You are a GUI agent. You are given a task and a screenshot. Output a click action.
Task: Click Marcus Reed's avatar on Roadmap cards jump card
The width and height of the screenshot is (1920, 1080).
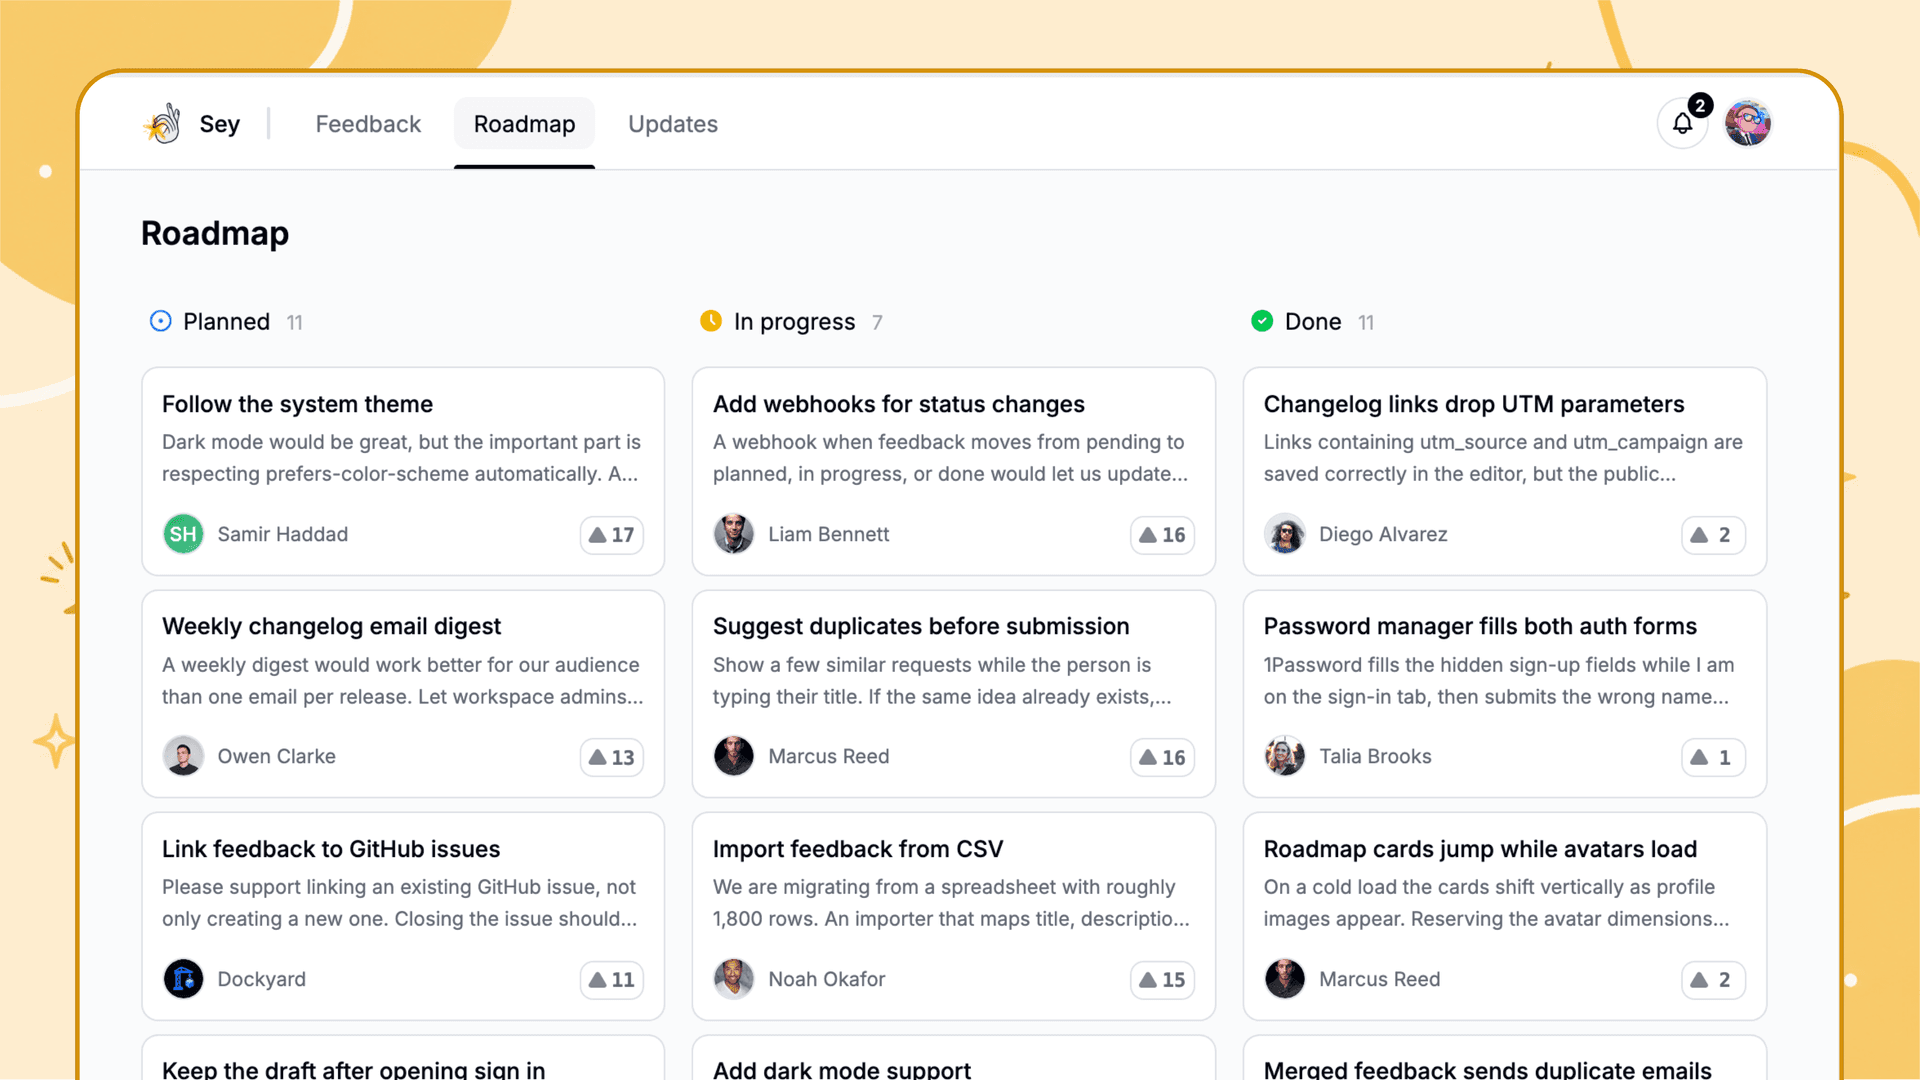(1285, 979)
